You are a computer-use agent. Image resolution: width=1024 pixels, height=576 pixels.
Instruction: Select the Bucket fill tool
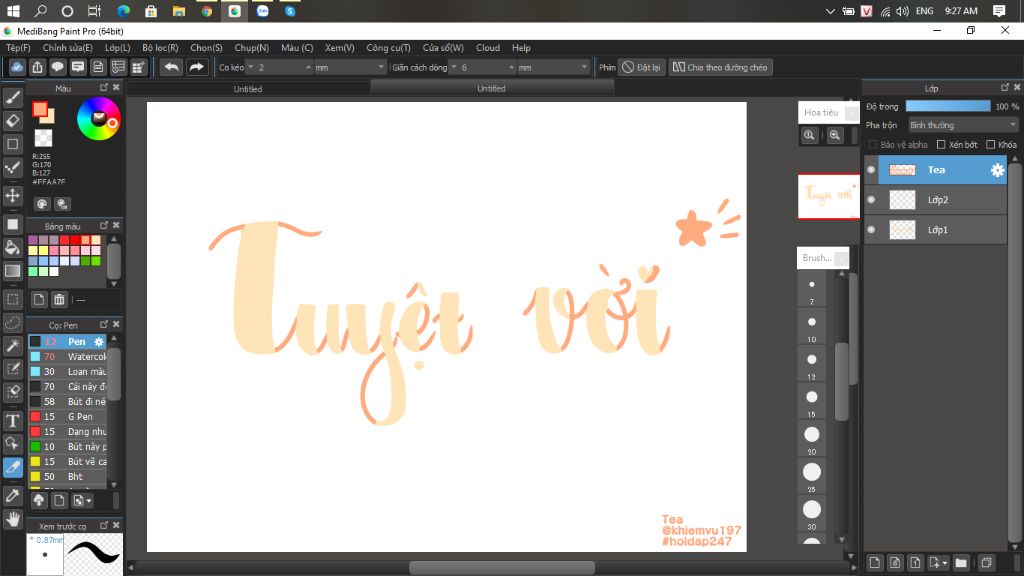click(x=12, y=248)
